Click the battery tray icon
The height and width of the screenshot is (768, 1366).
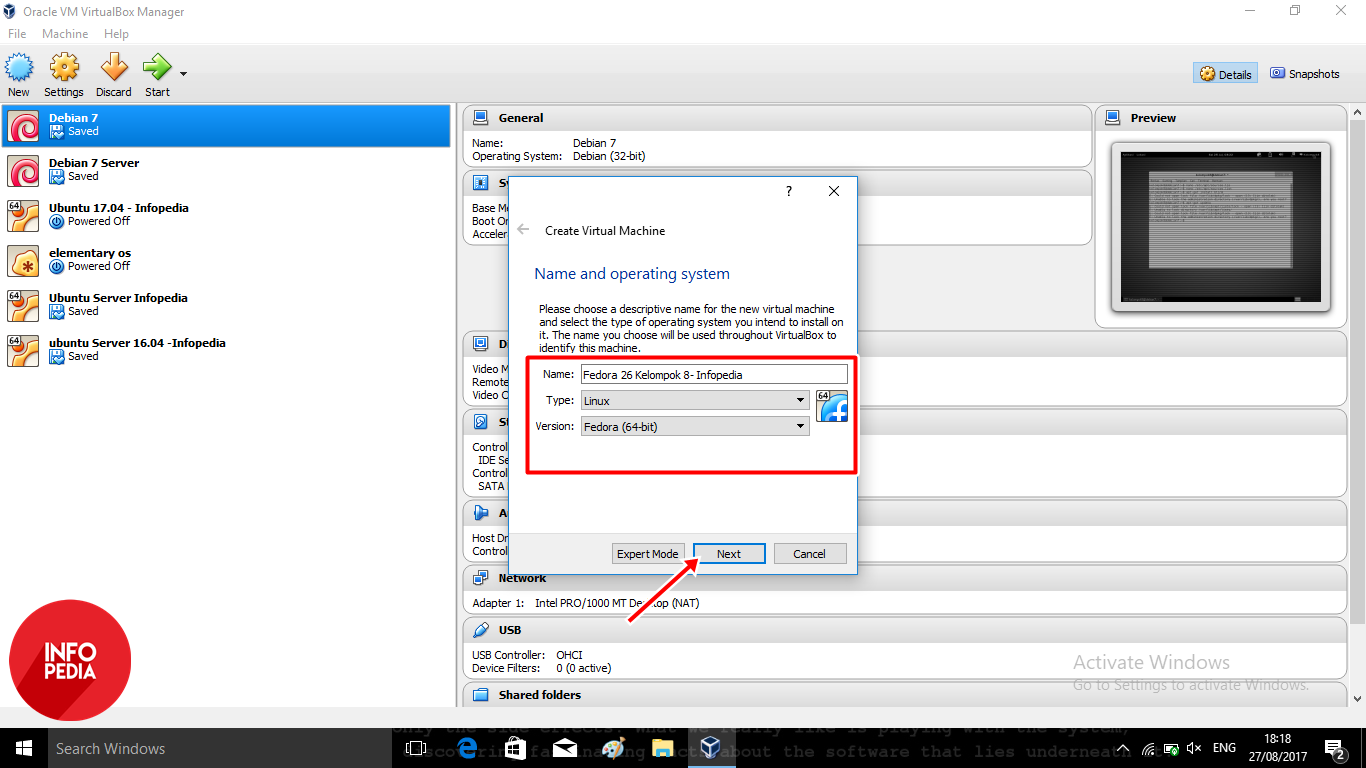coord(1170,748)
